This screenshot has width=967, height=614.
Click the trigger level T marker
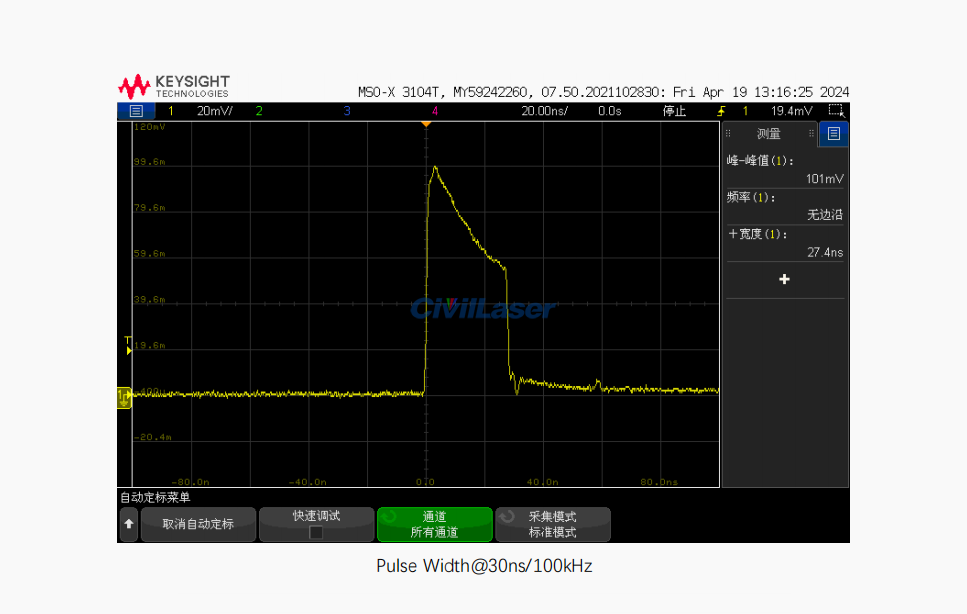click(x=128, y=345)
